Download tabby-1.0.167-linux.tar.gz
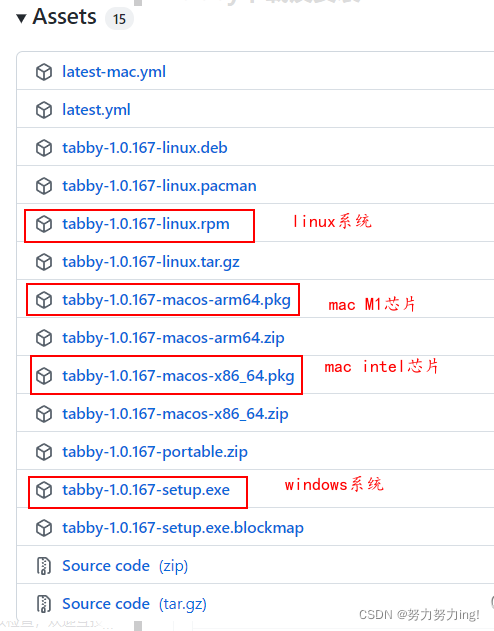 click(x=150, y=262)
